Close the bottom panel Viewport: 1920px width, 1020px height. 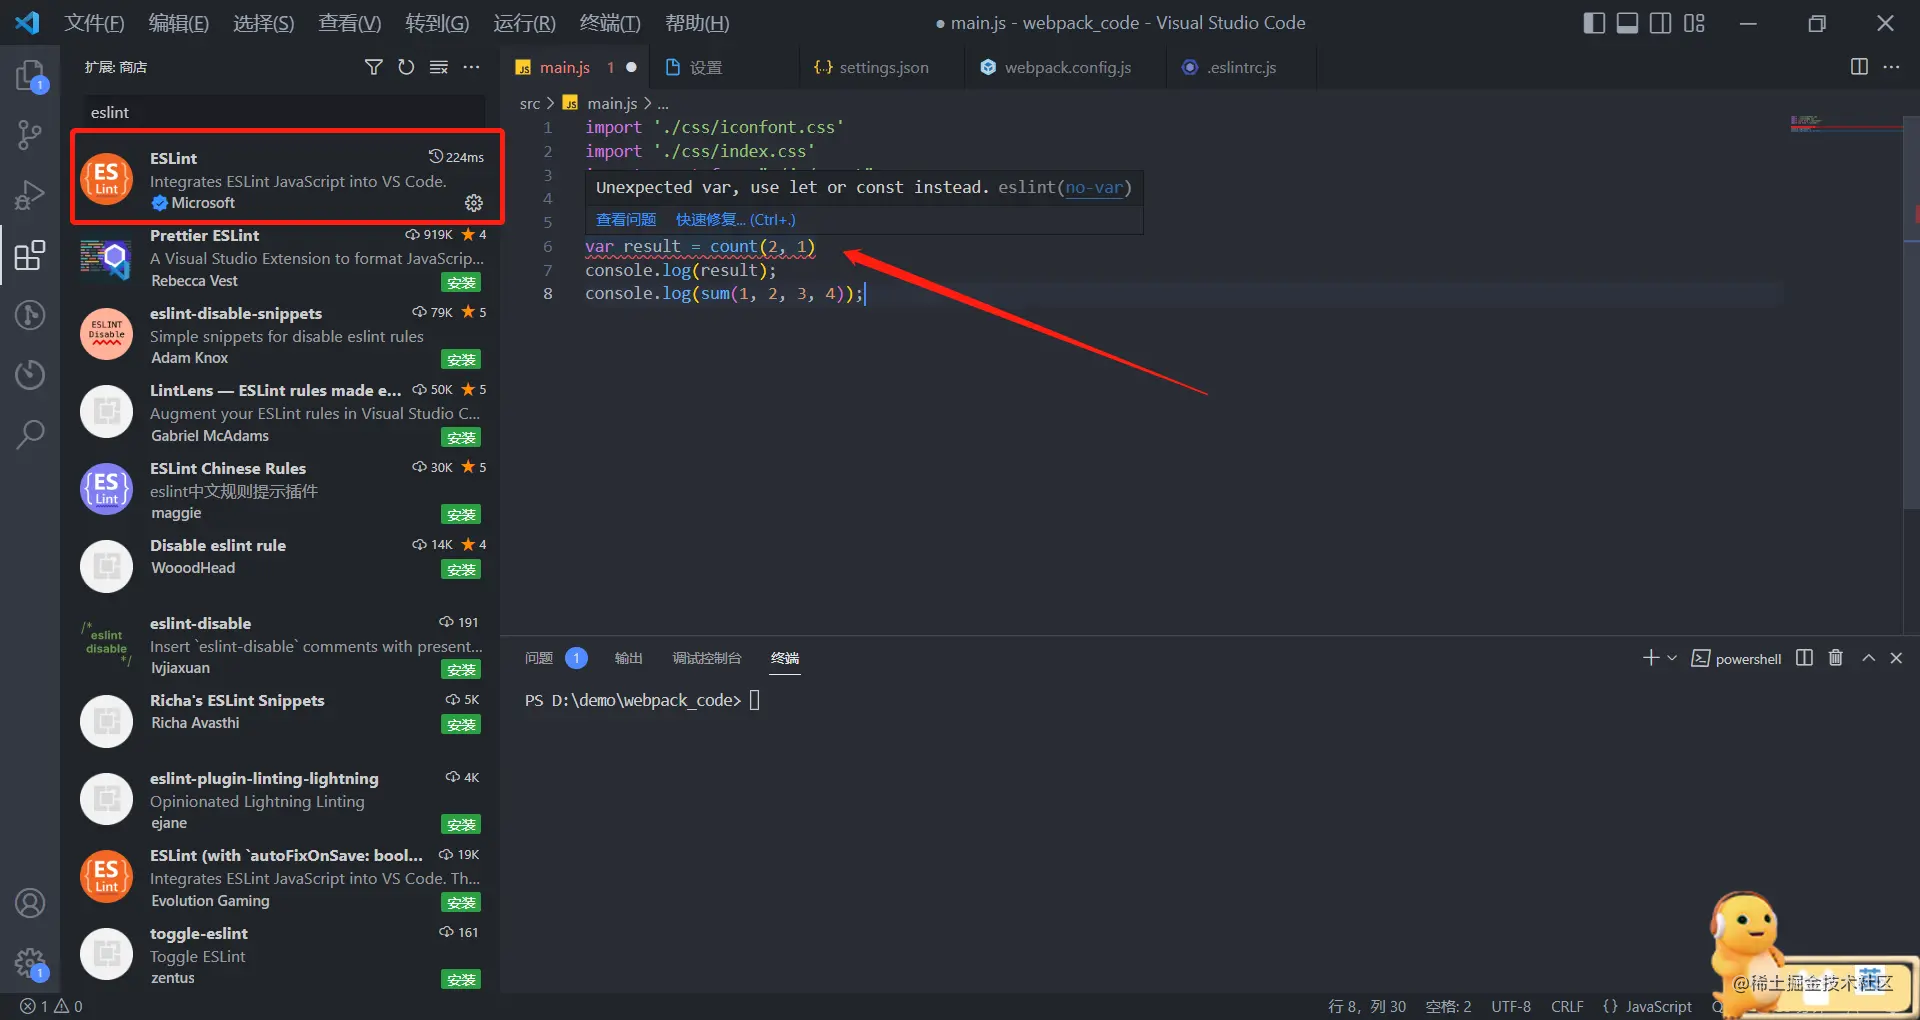1896,658
